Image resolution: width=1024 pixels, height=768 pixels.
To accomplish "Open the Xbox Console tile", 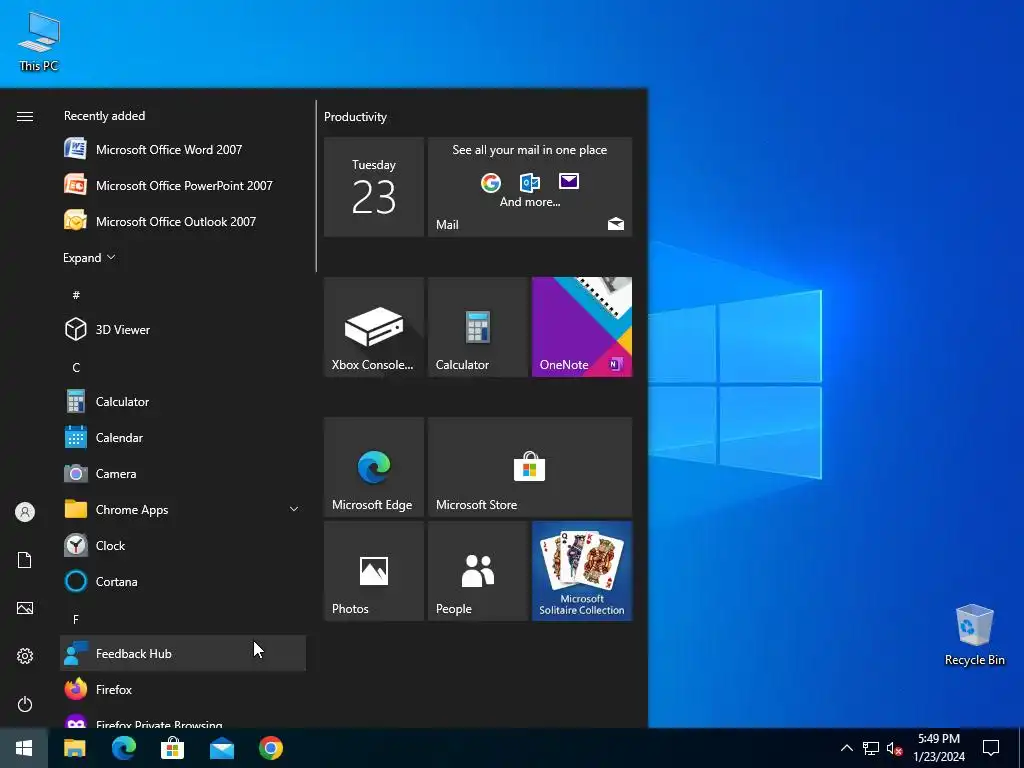I will 374,327.
